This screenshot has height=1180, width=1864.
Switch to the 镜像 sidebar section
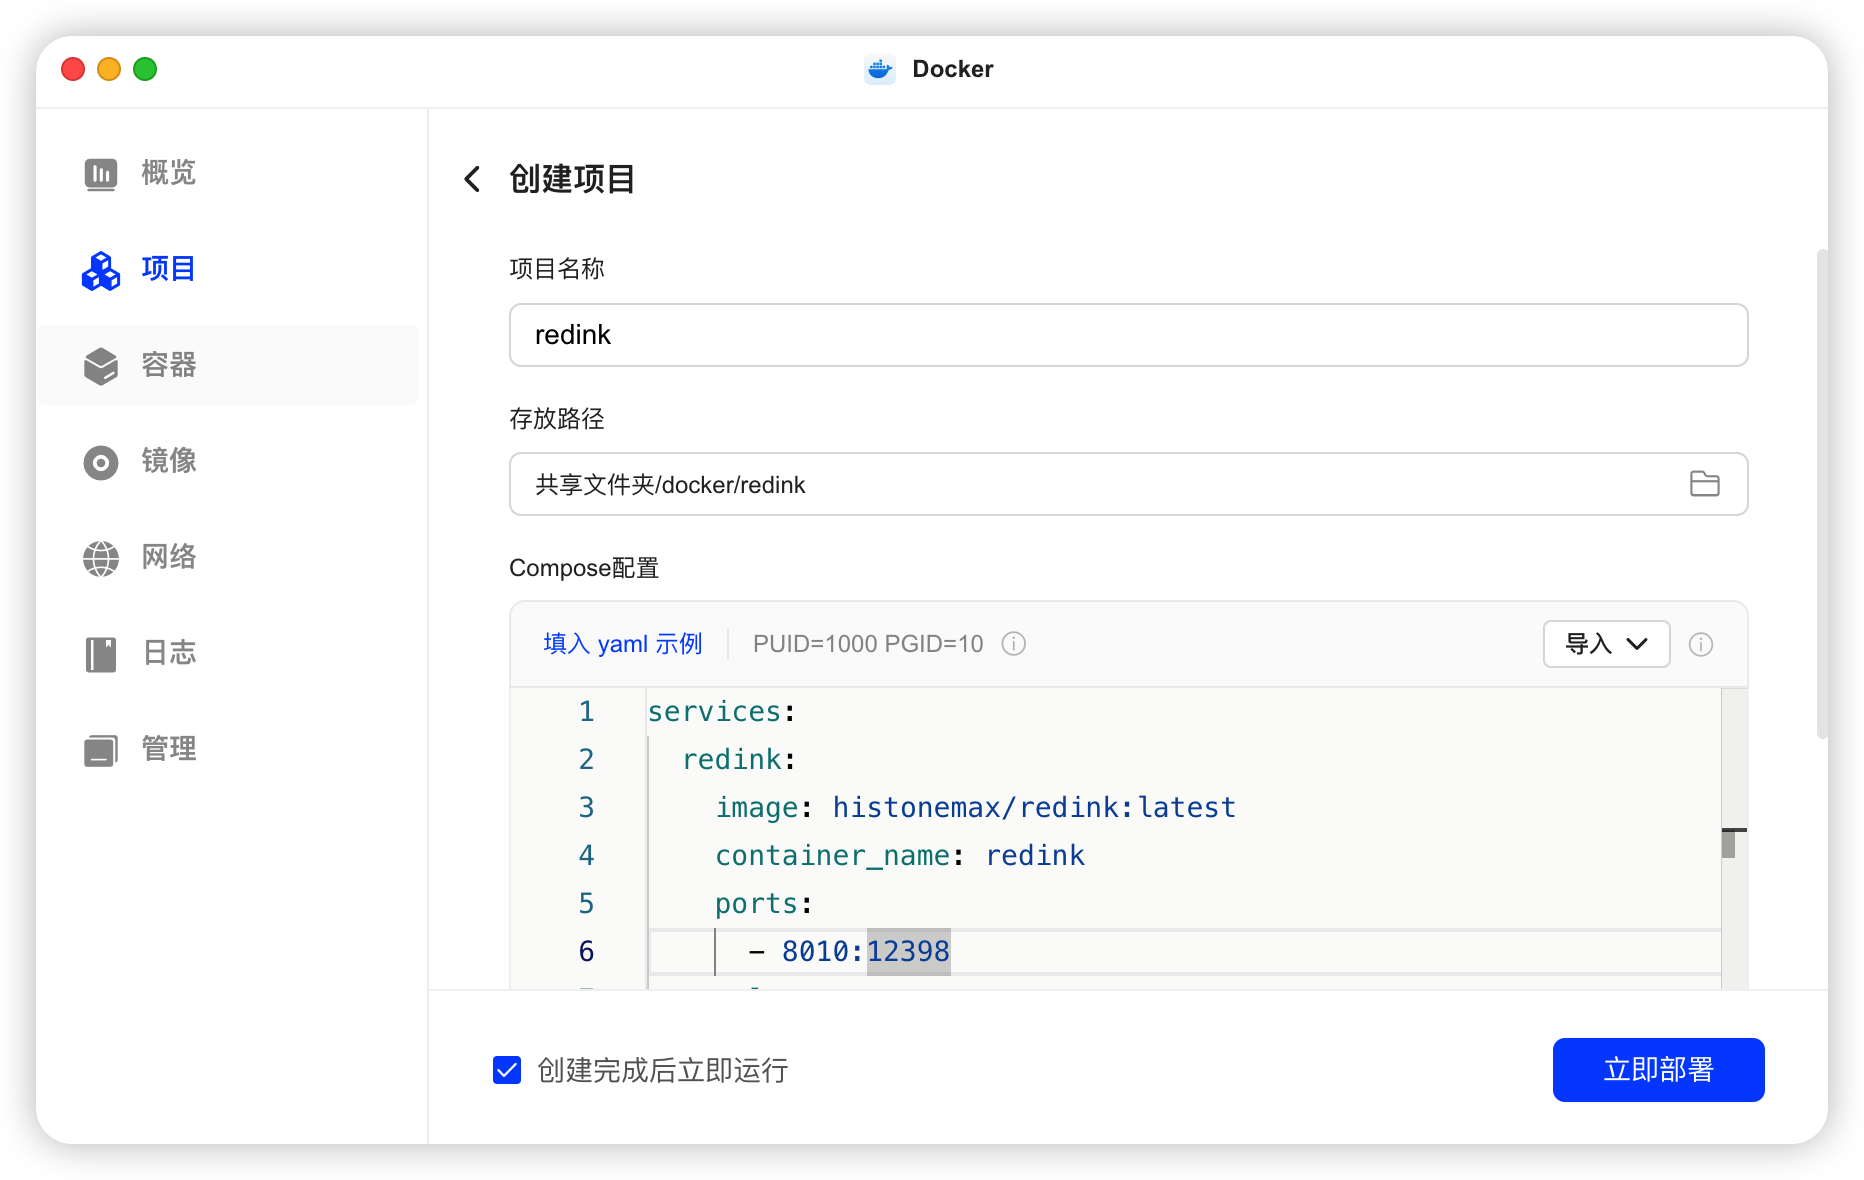click(x=168, y=461)
